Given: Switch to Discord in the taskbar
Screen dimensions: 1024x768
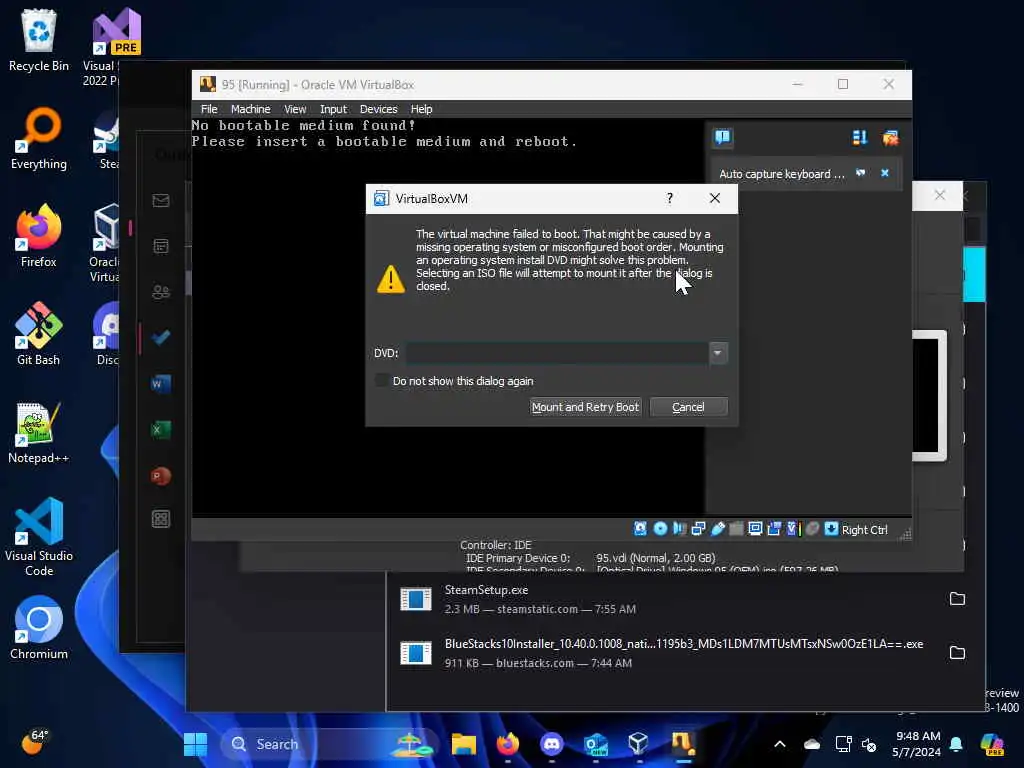Looking at the screenshot, I should [552, 744].
